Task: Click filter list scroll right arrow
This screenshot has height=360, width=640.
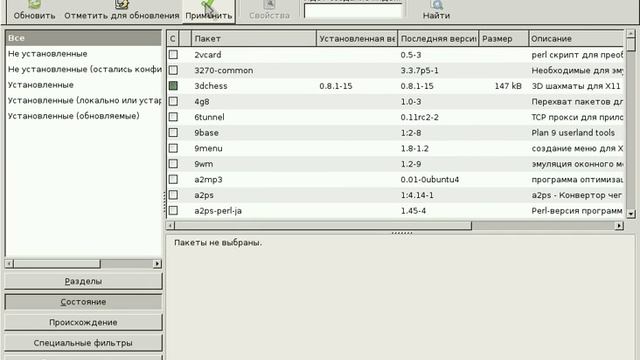Action: point(157,264)
